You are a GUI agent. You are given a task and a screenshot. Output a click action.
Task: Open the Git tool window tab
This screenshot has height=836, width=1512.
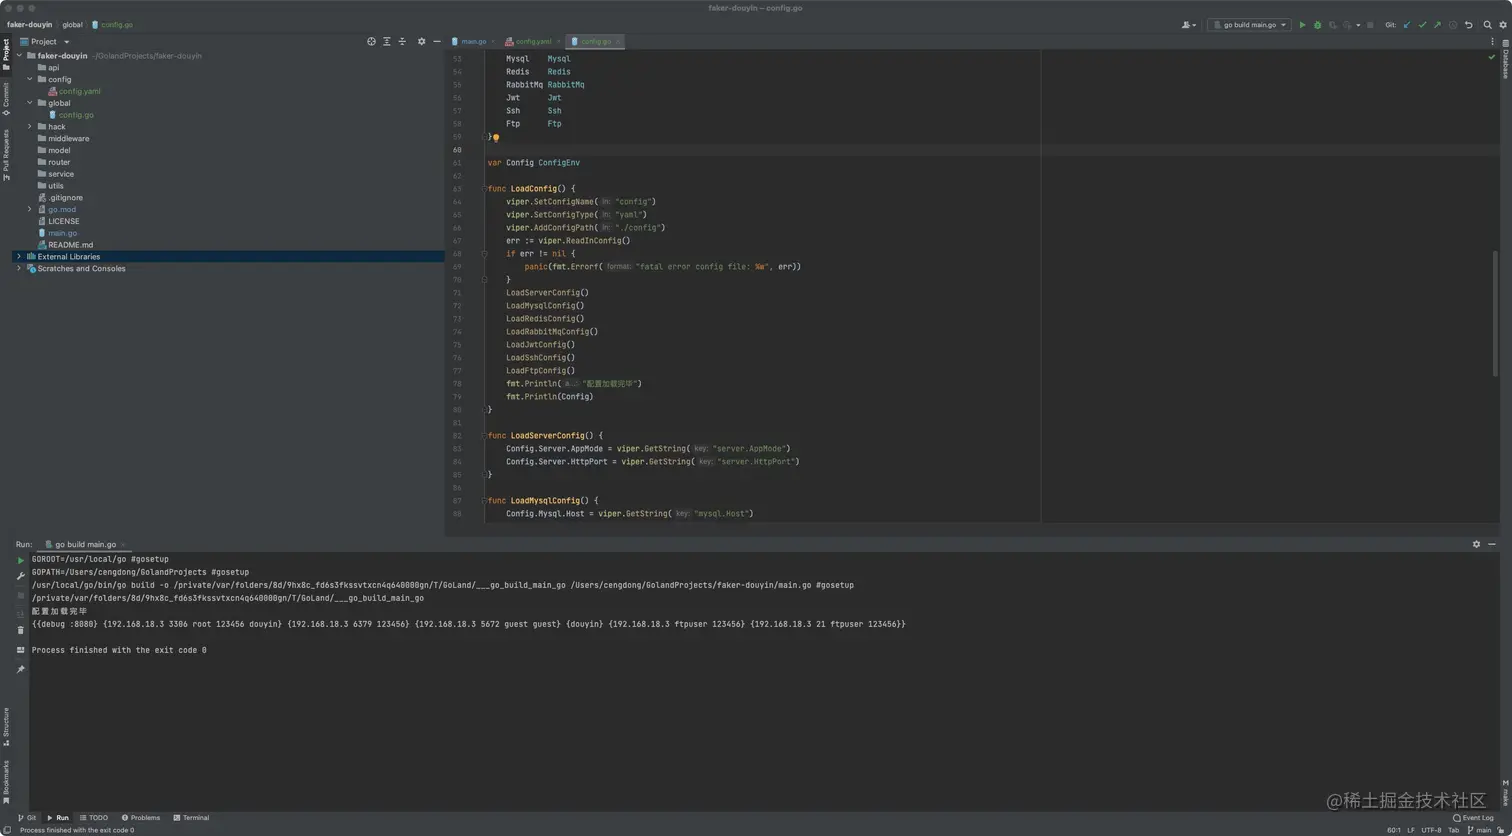coord(26,818)
